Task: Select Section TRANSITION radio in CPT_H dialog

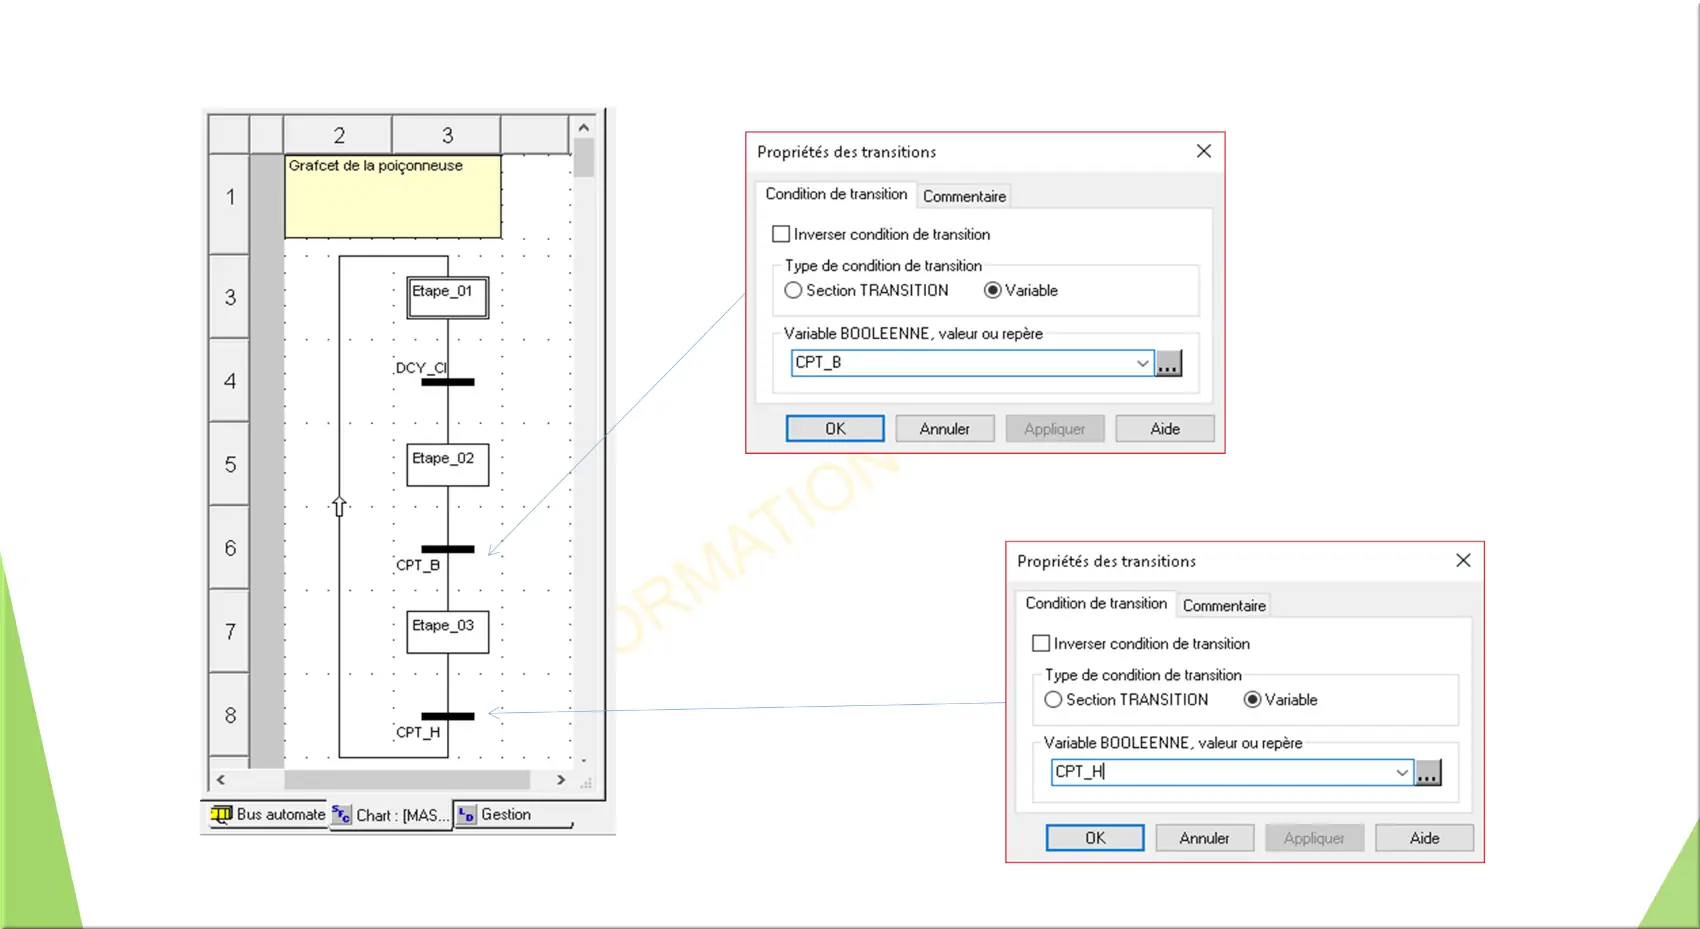Action: pos(1053,700)
